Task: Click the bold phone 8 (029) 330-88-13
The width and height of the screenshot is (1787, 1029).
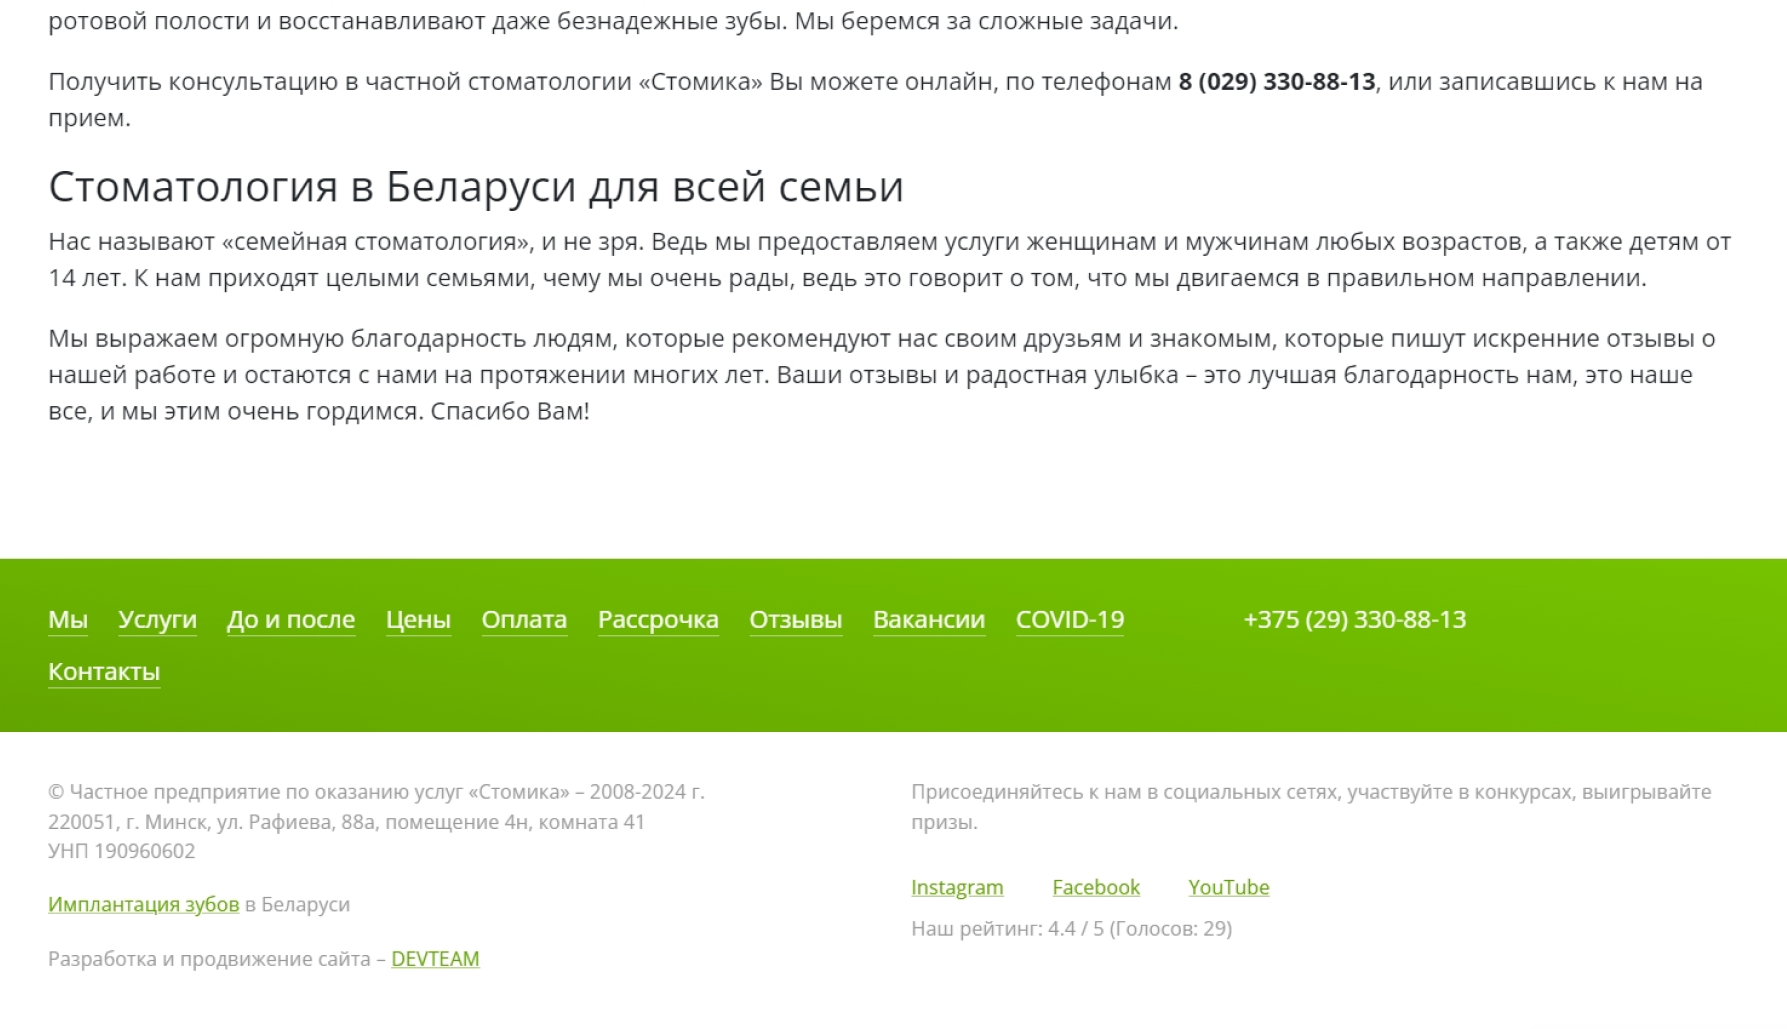Action: click(1277, 82)
